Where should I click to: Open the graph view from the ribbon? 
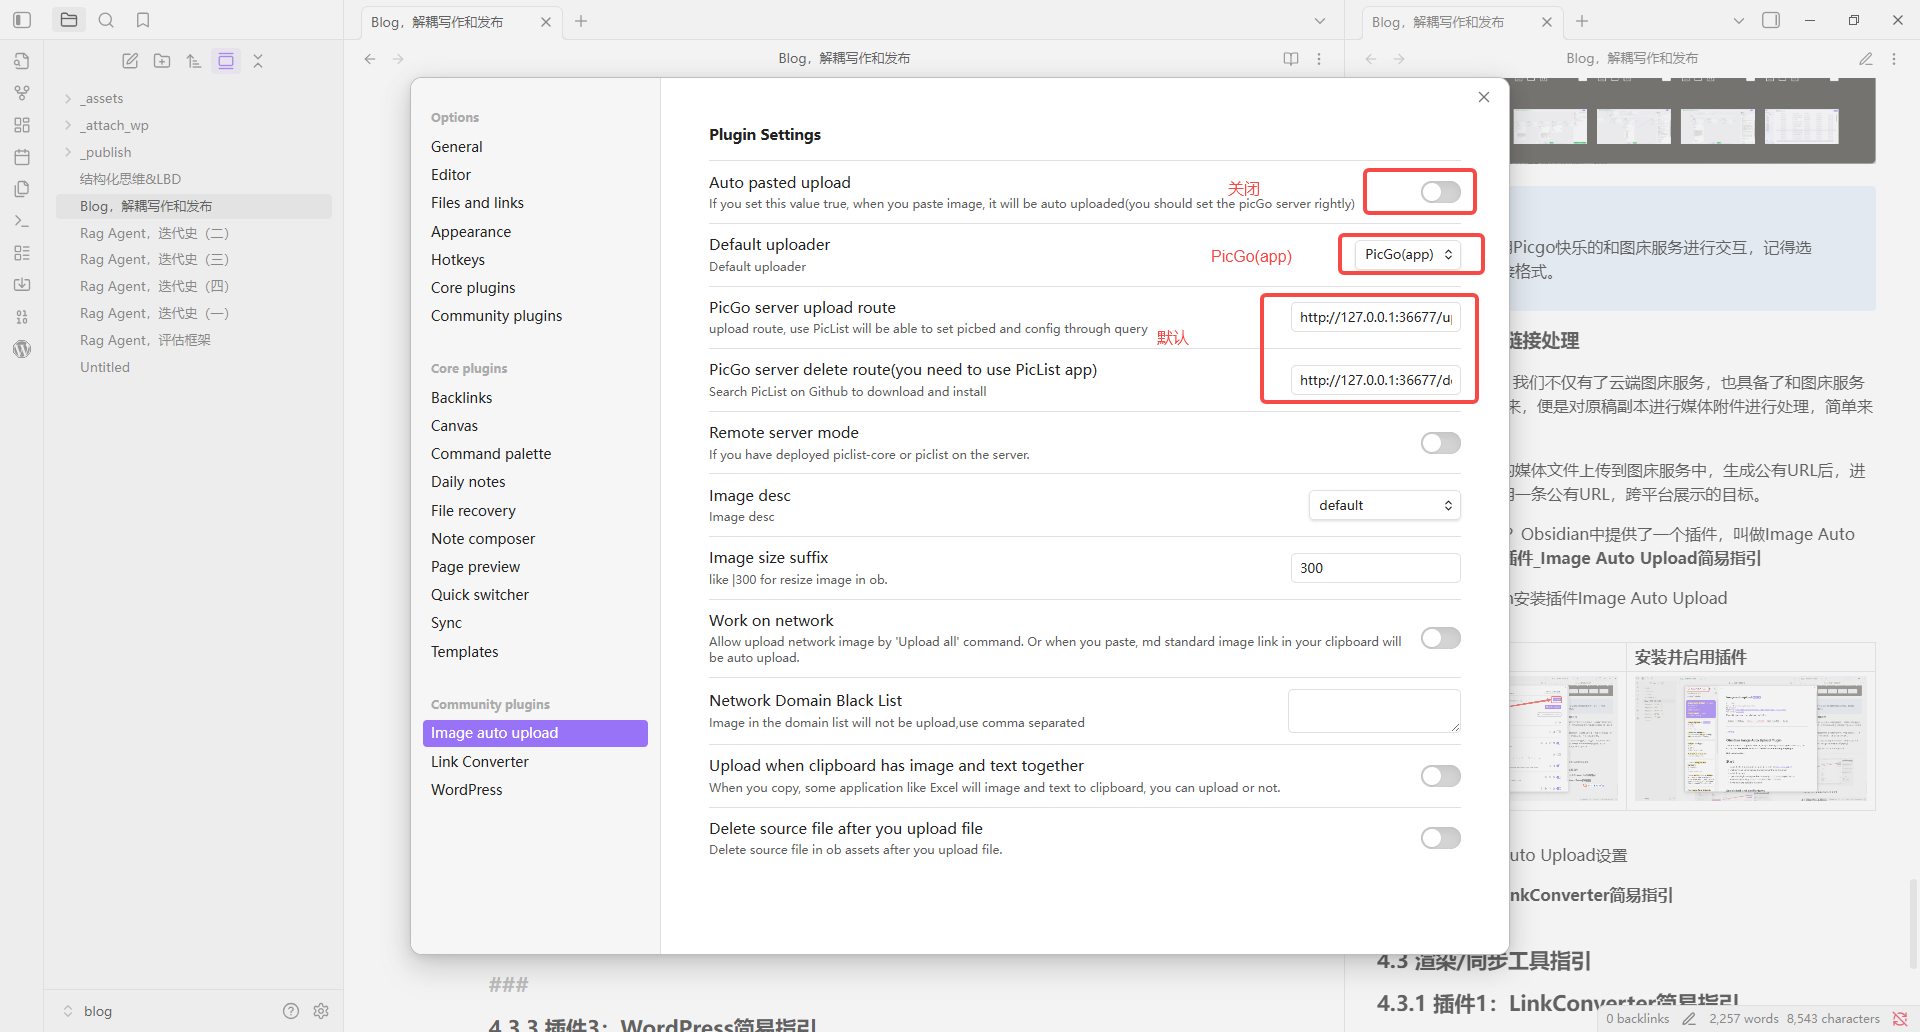pyautogui.click(x=22, y=93)
